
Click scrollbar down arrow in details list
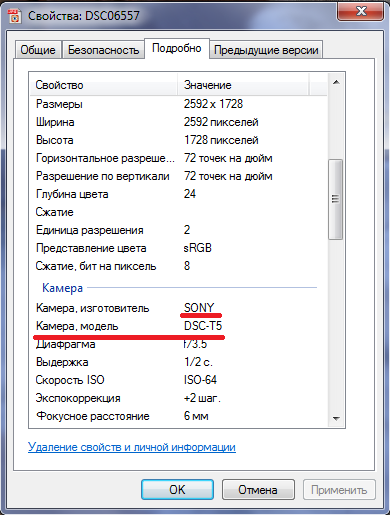coord(336,418)
